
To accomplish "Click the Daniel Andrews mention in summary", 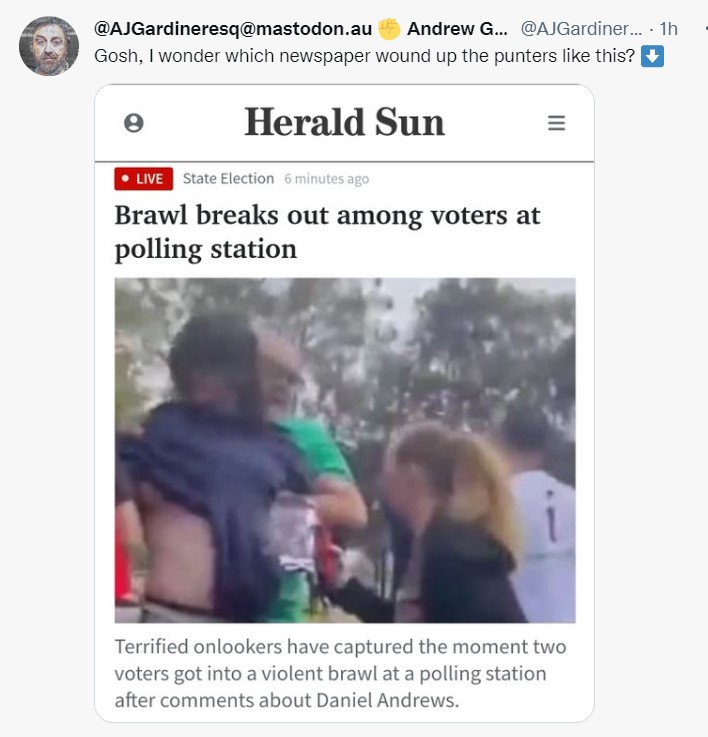I will 387,700.
